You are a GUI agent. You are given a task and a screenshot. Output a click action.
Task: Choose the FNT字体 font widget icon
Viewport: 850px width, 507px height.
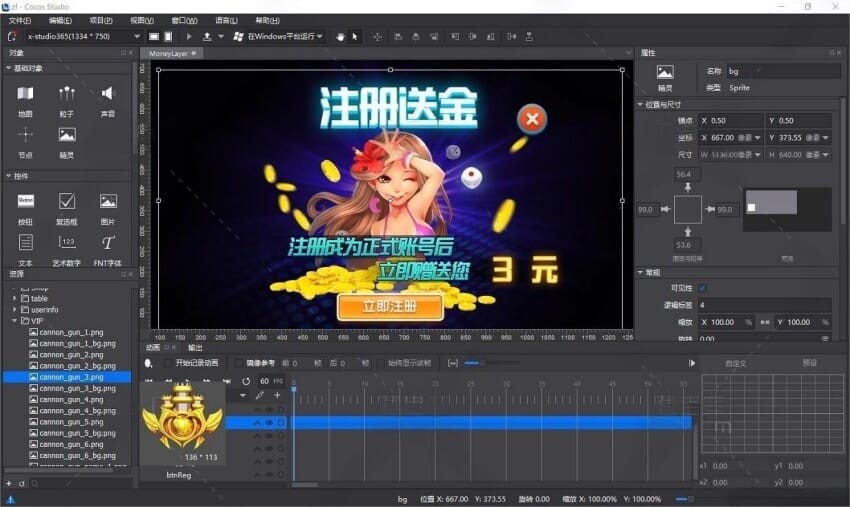click(108, 243)
